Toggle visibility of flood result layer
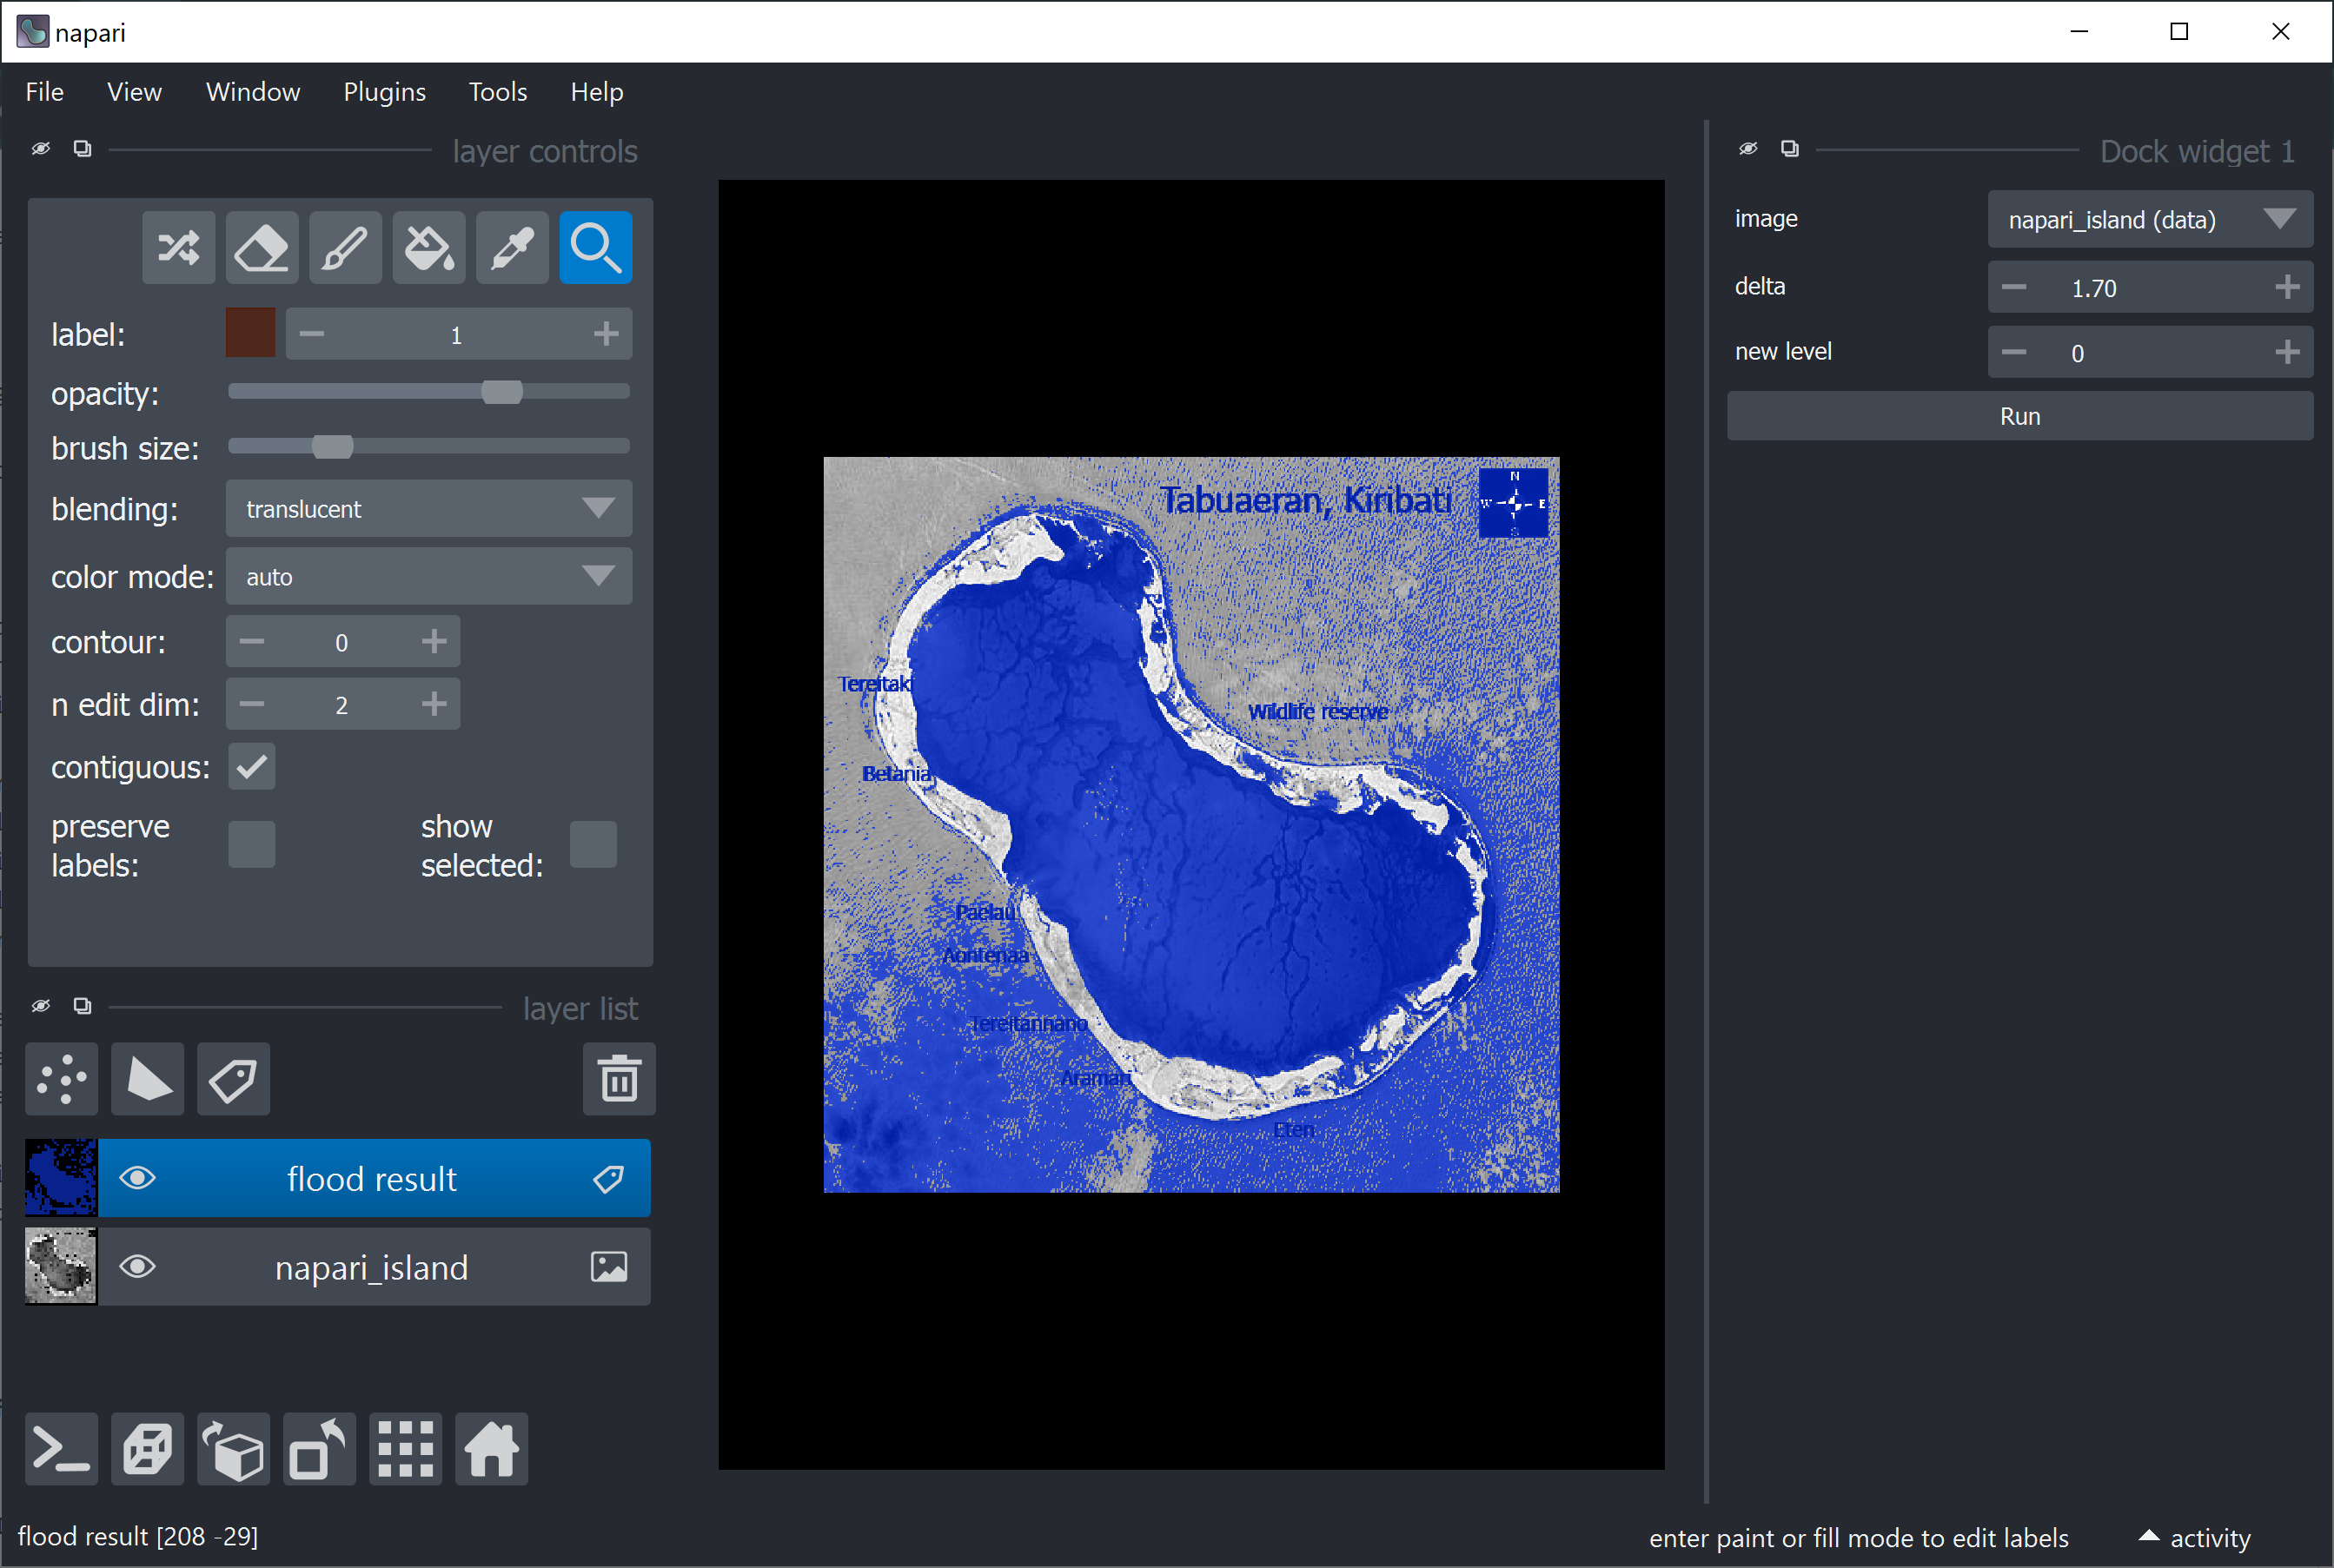Viewport: 2334px width, 1568px height. tap(138, 1179)
